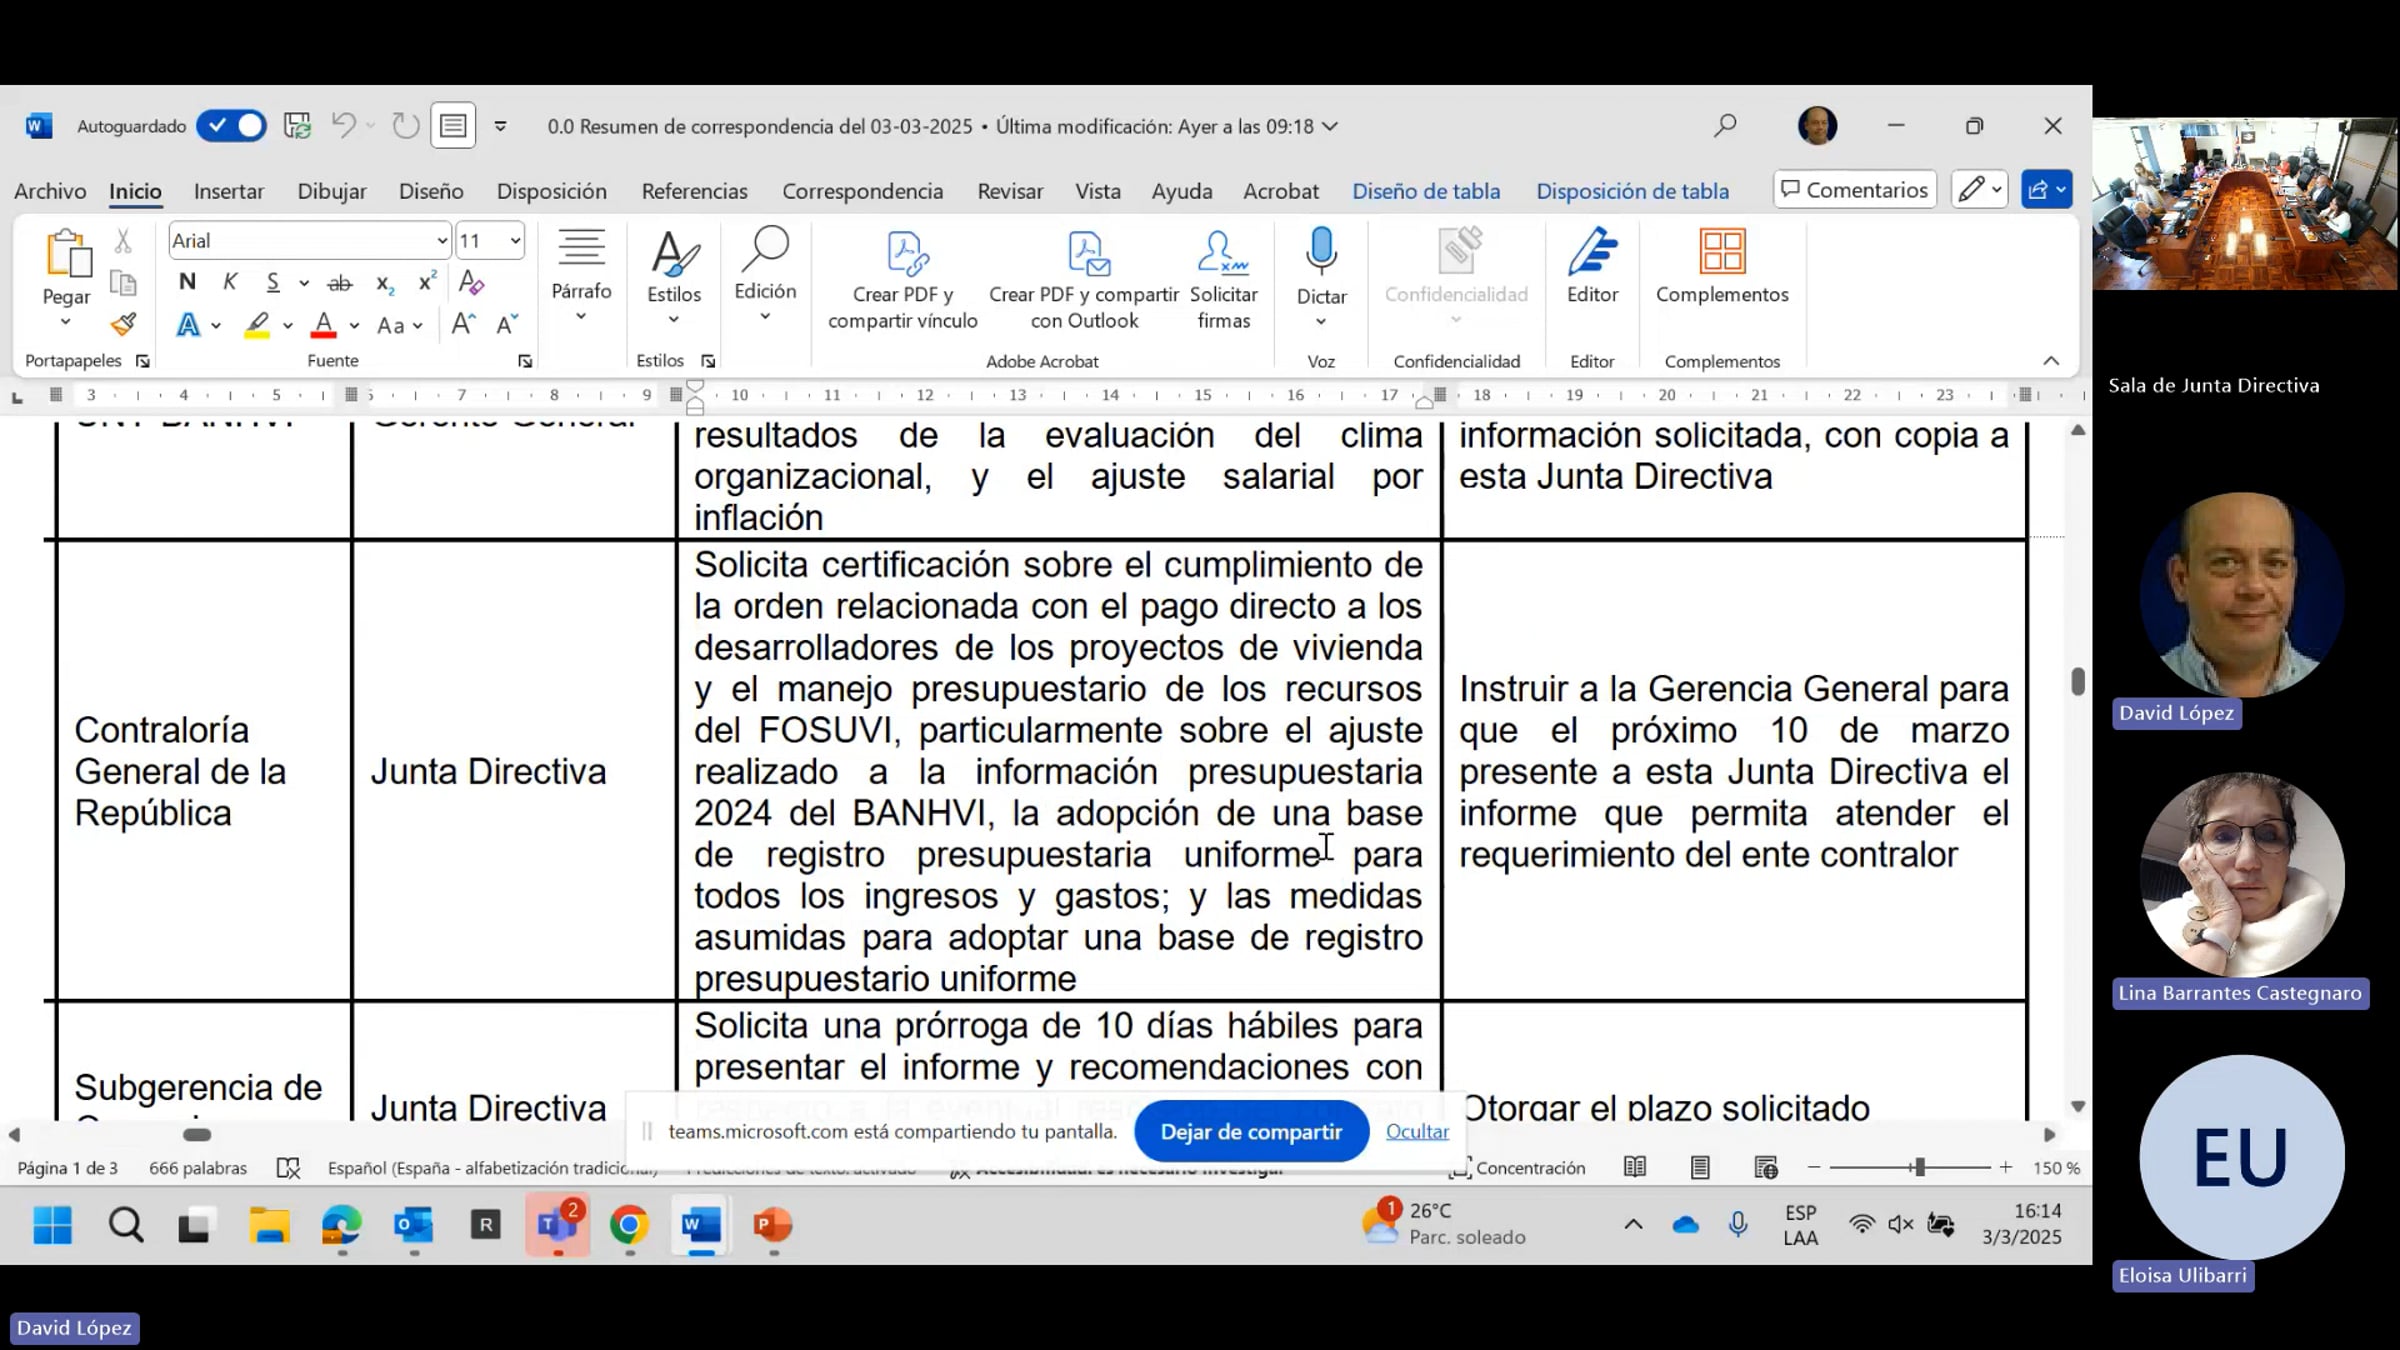
Task: Open the Fuente dialog launcher
Action: pyautogui.click(x=525, y=361)
